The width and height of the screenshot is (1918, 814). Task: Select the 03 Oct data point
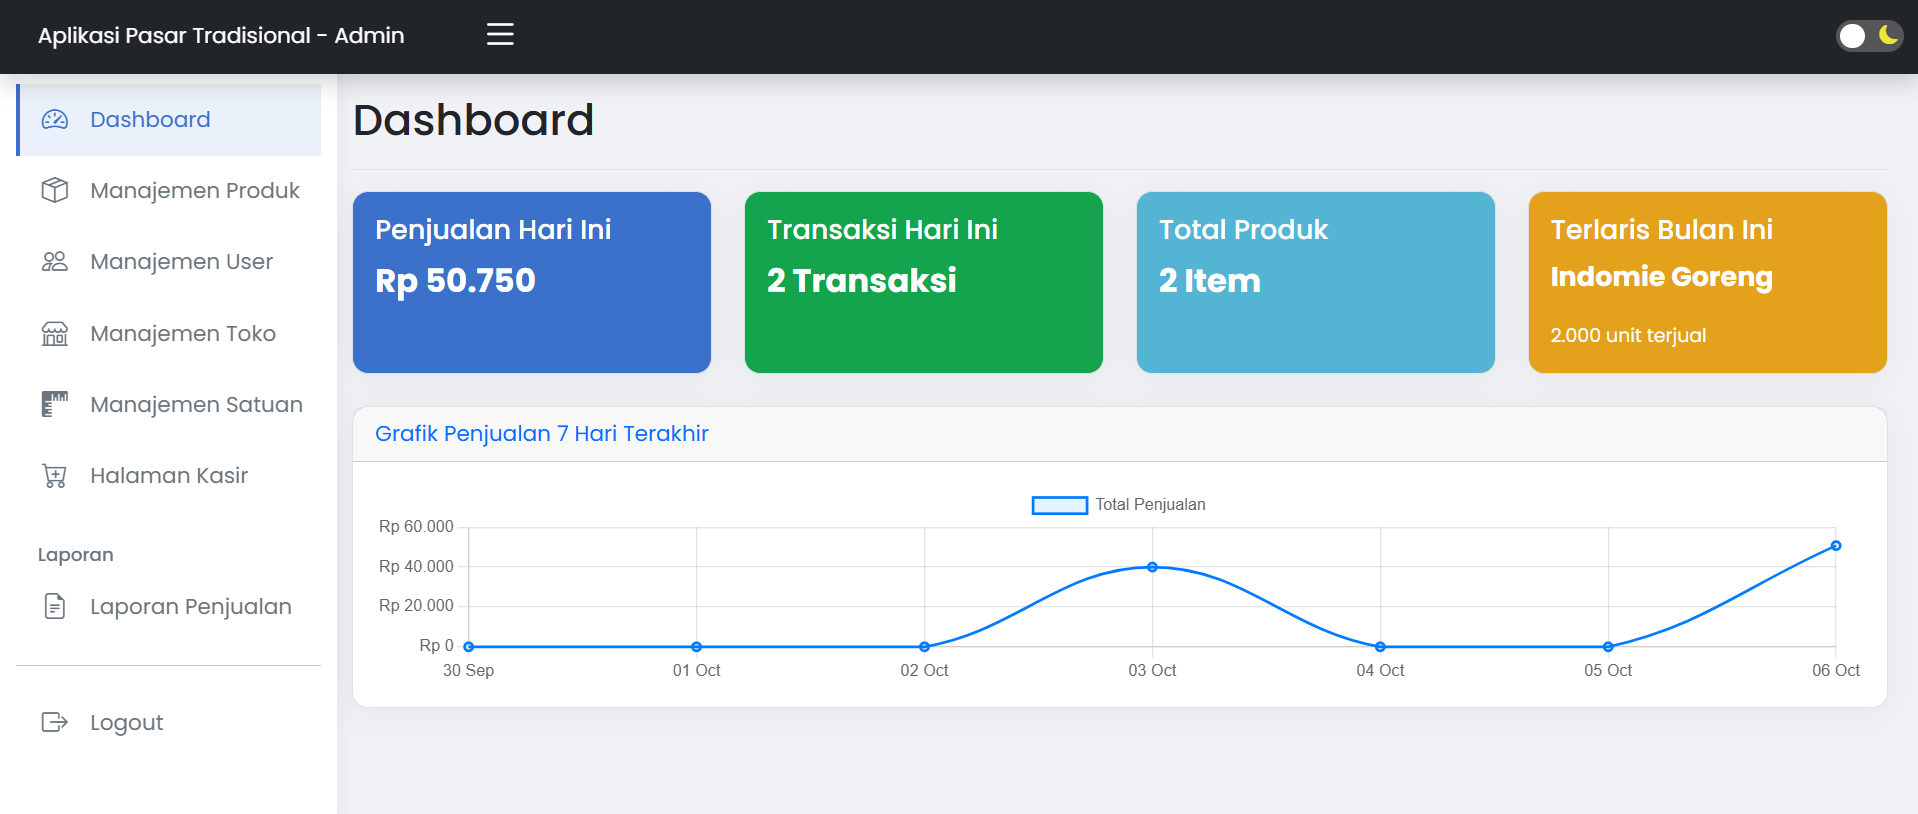click(1152, 567)
